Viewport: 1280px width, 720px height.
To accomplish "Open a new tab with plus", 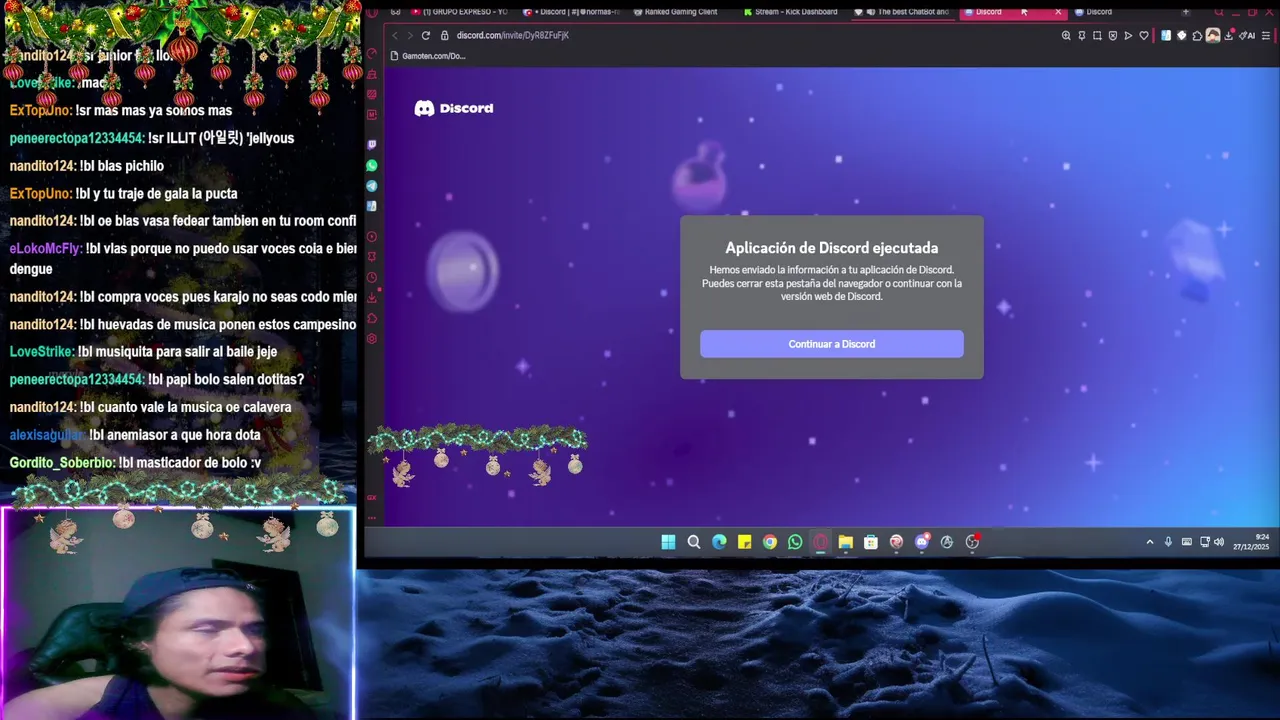I will coord(1186,12).
